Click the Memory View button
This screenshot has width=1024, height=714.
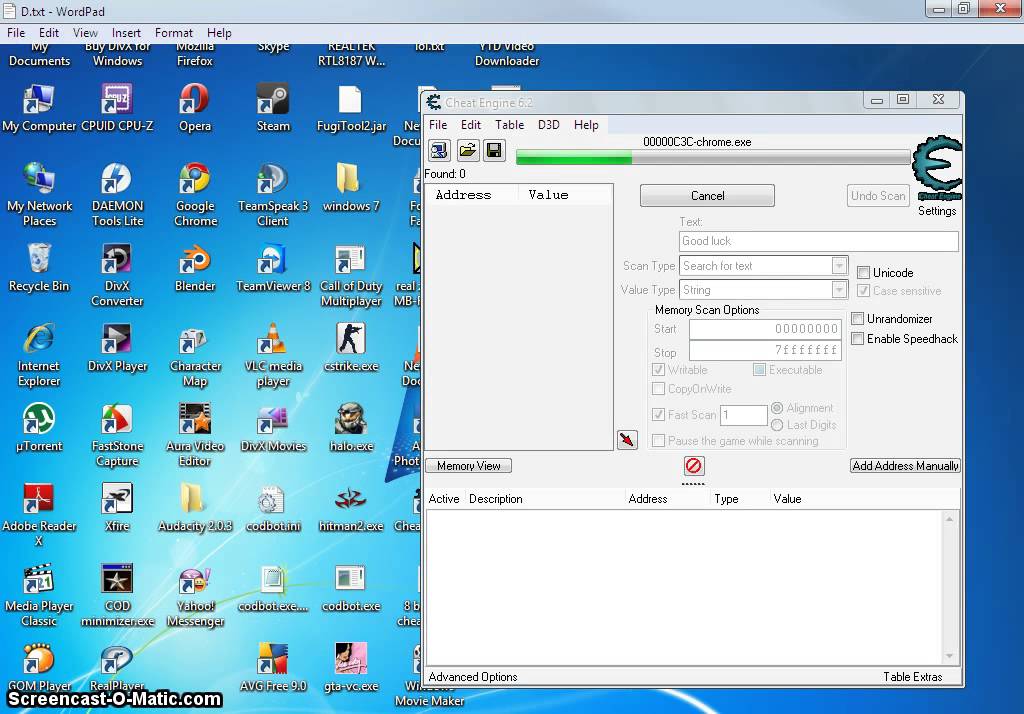tap(468, 466)
